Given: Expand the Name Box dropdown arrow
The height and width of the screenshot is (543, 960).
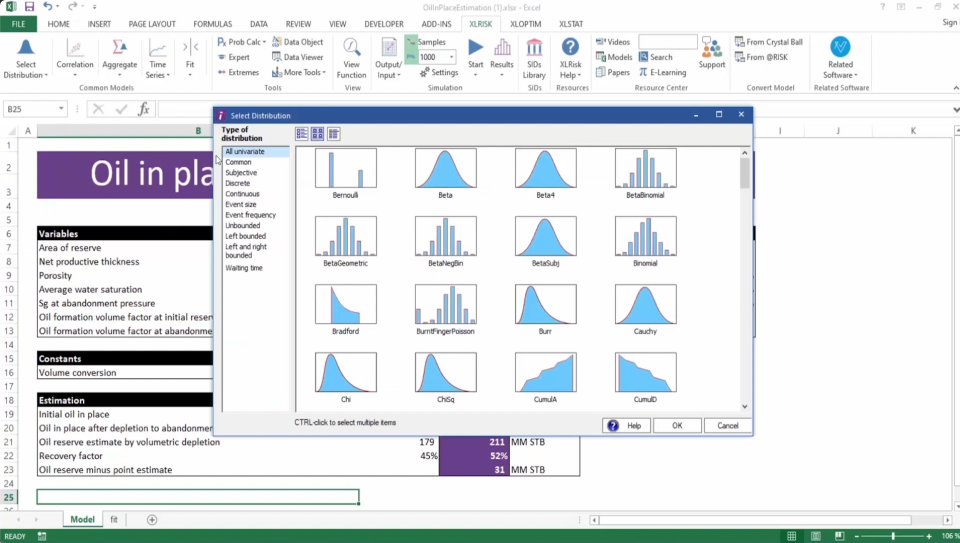Looking at the screenshot, I should [61, 109].
